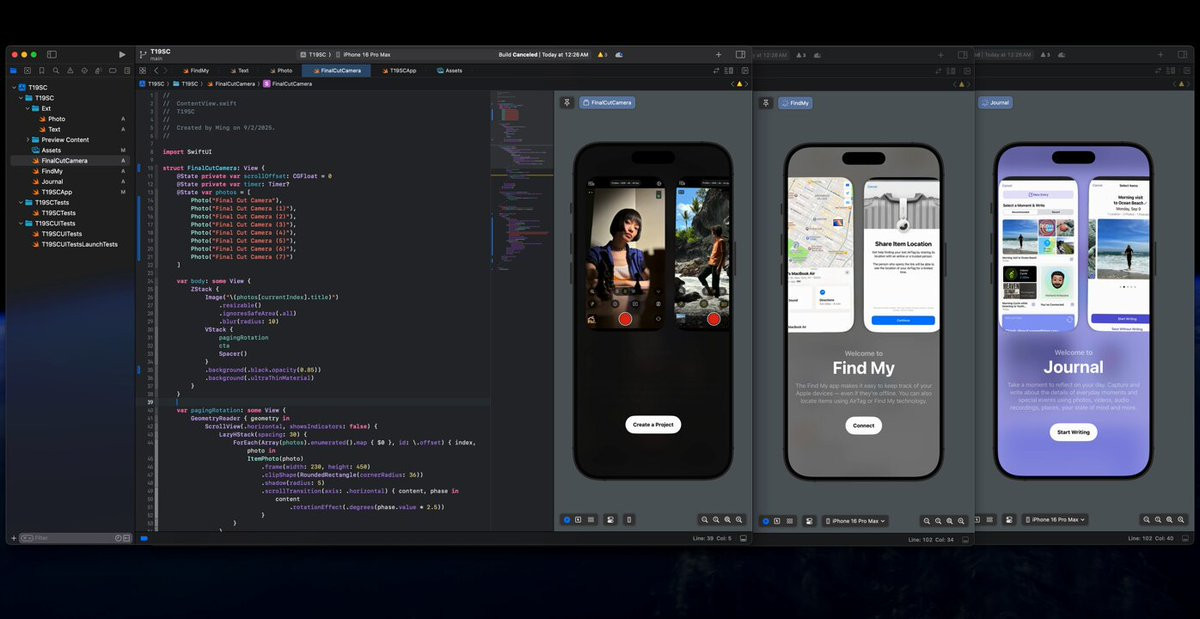The height and width of the screenshot is (619, 1200).
Task: Open the Project navigator folder icon
Action: 13,71
